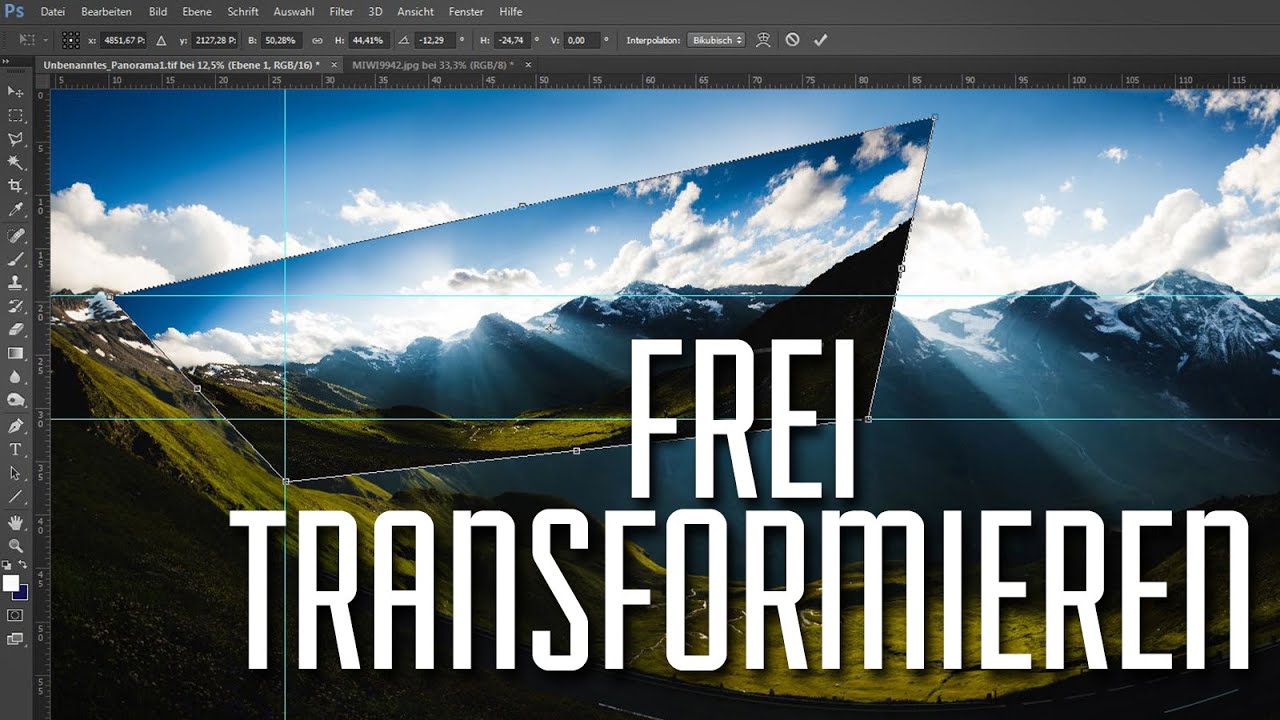Close the Unbenanntes_Panorama1.tif document tab

click(332, 64)
